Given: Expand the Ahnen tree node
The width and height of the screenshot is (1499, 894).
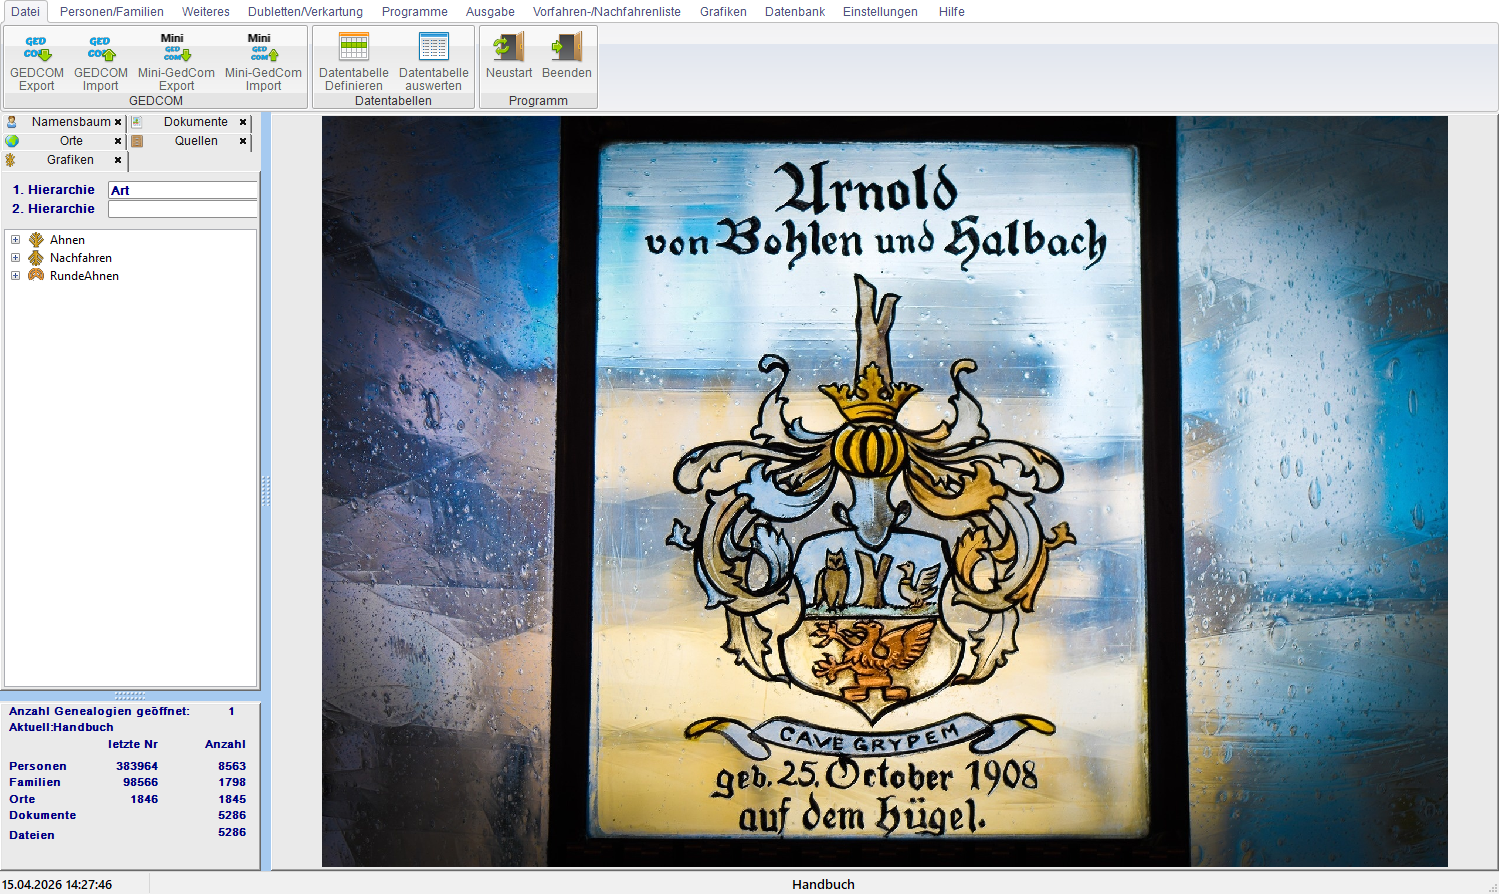Looking at the screenshot, I should coord(15,240).
